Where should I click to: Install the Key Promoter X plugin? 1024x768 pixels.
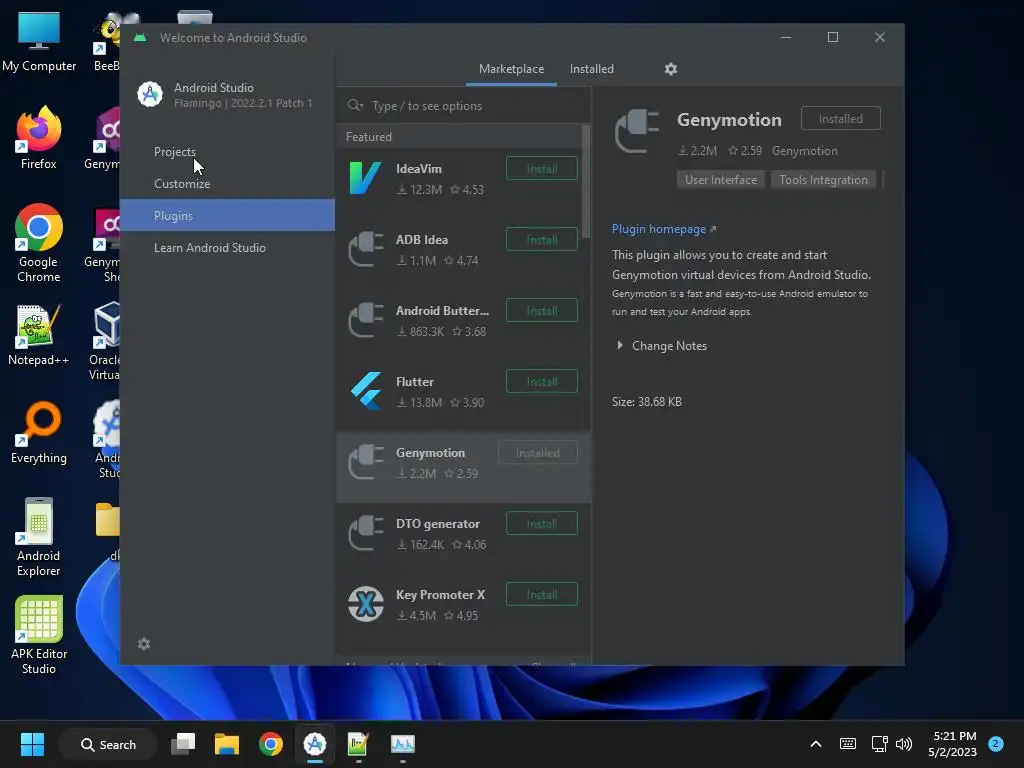point(542,595)
